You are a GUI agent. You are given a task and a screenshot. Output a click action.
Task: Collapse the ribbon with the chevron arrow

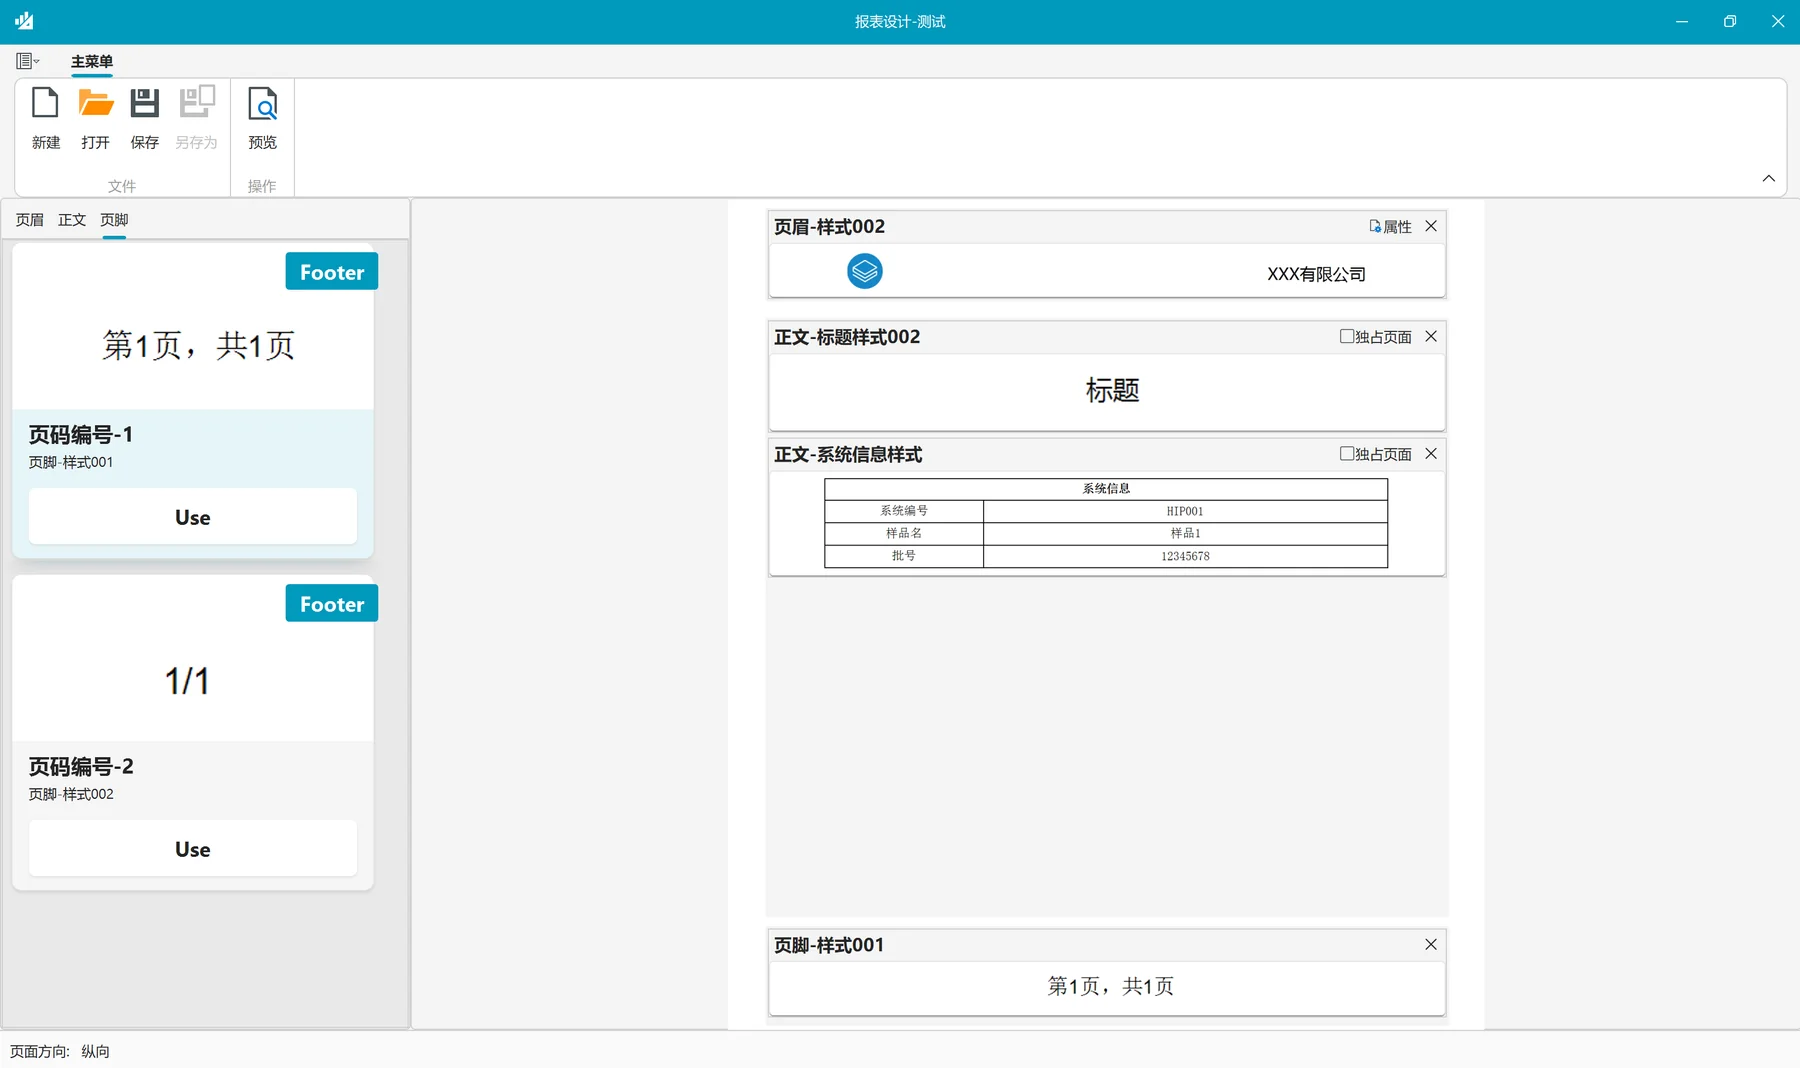[1768, 178]
